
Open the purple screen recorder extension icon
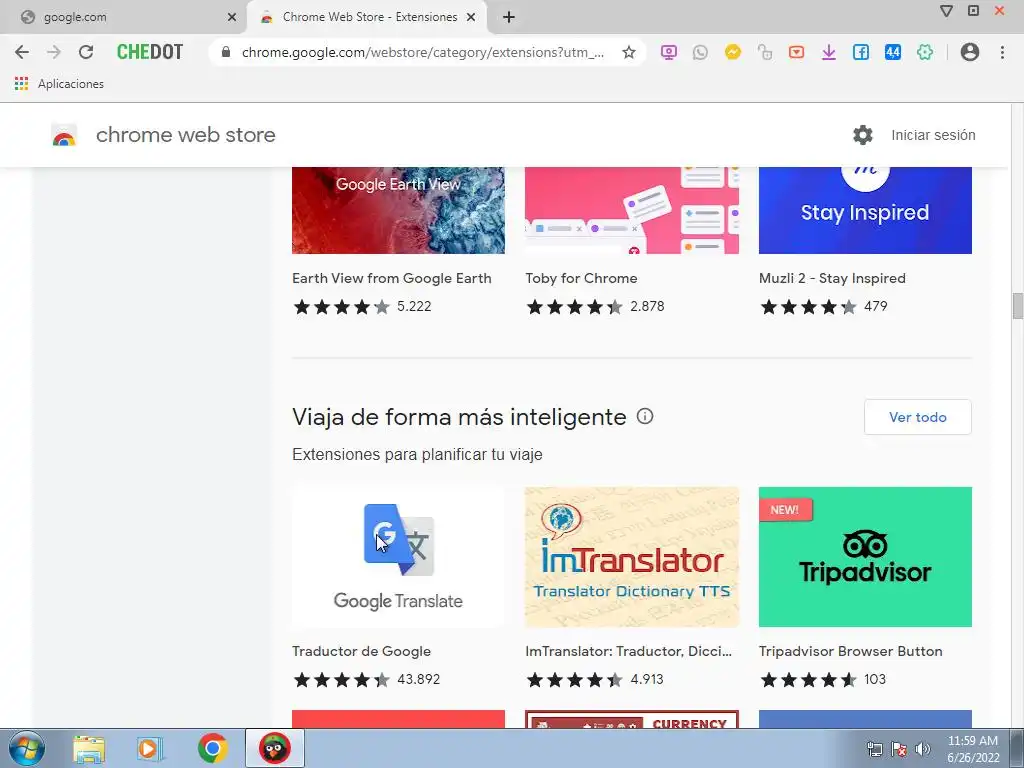click(668, 52)
